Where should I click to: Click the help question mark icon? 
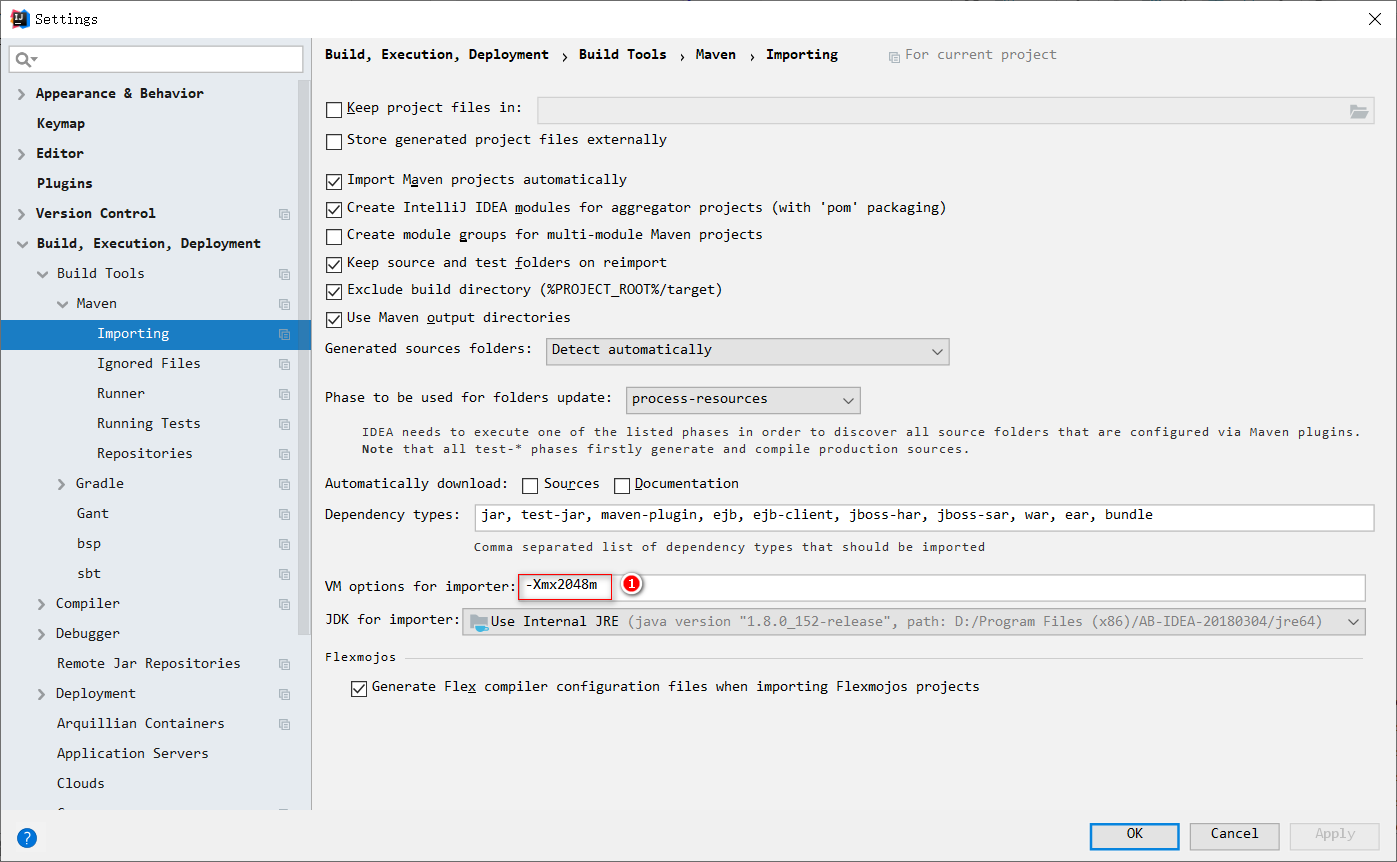click(x=27, y=838)
